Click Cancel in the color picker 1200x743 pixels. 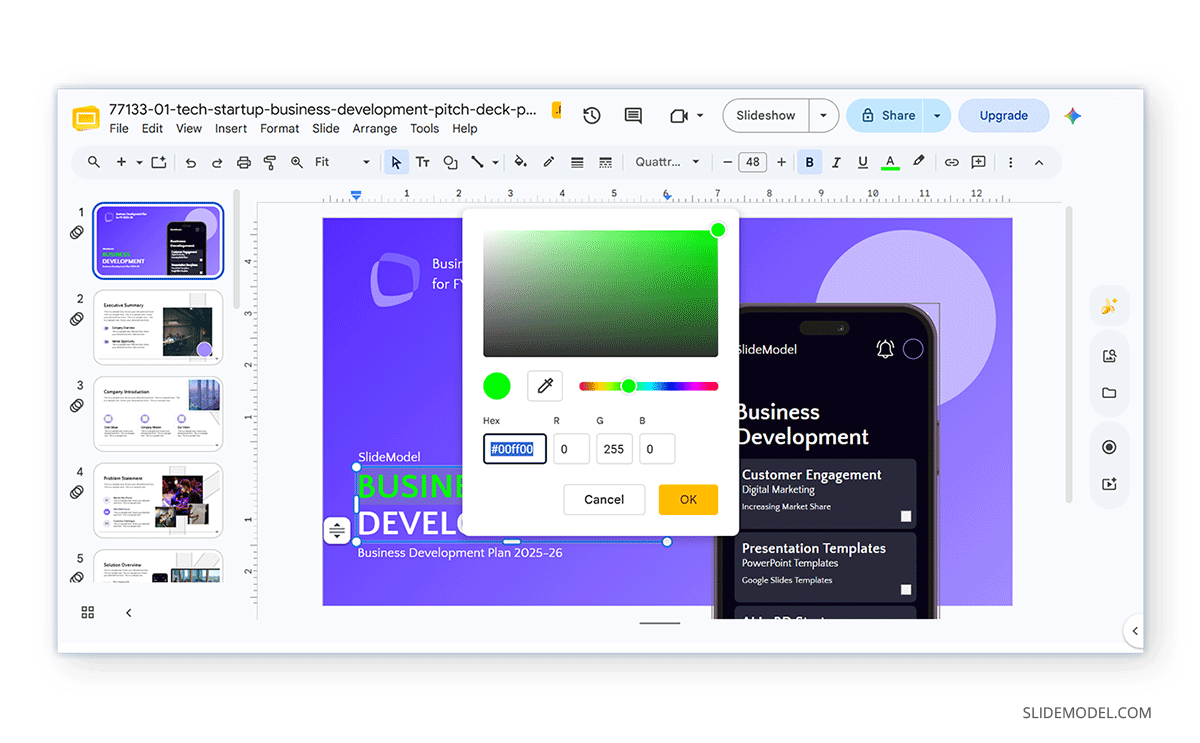pyautogui.click(x=604, y=500)
